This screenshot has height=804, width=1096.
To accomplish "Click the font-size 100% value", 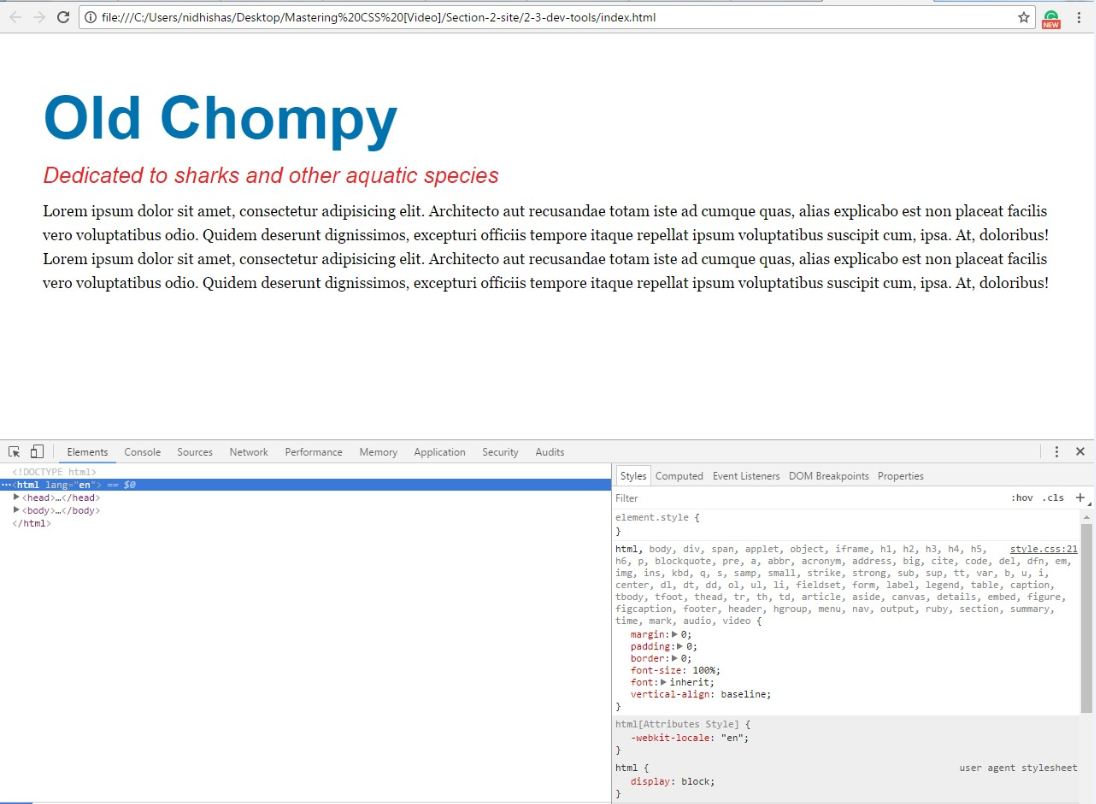I will click(x=704, y=670).
